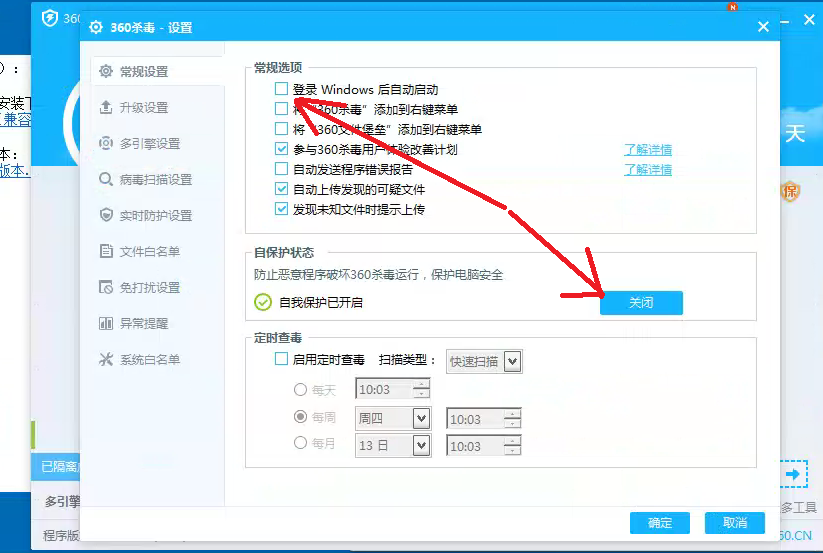This screenshot has width=823, height=553.
Task: Click 关闭 self-protection button
Action: point(641,303)
